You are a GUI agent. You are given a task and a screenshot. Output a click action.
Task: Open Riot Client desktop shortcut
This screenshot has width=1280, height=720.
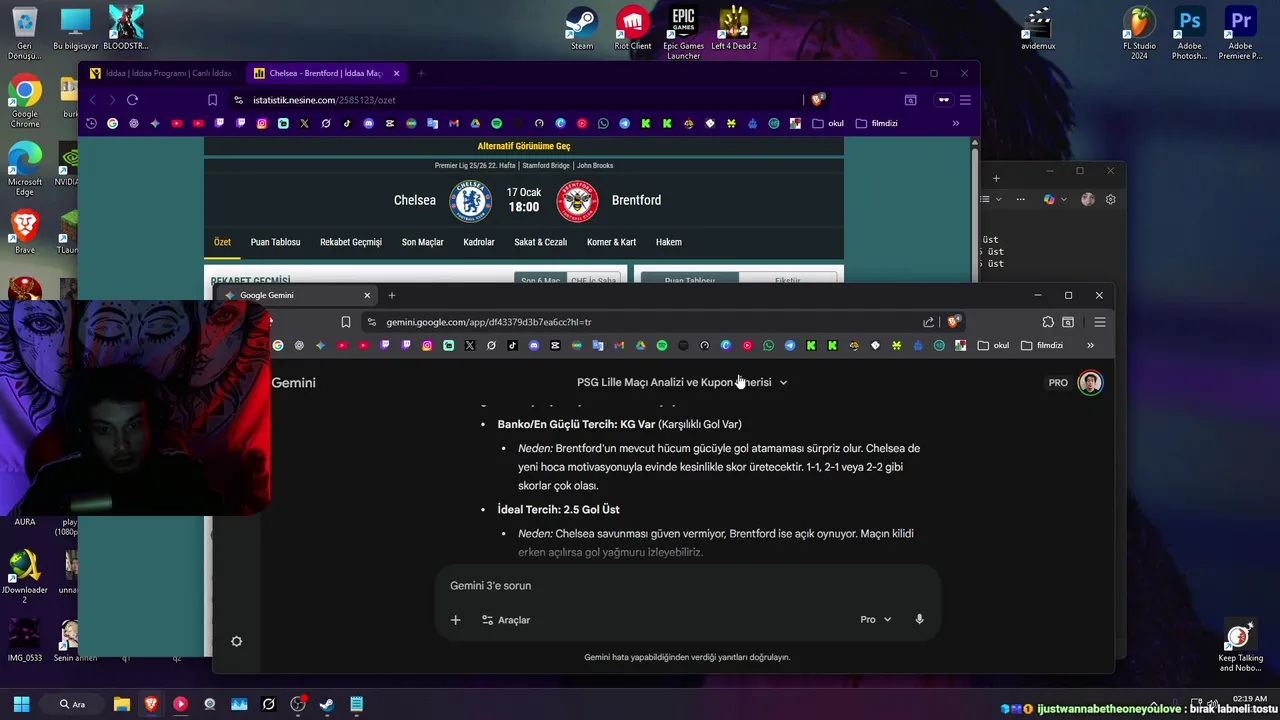pyautogui.click(x=632, y=29)
